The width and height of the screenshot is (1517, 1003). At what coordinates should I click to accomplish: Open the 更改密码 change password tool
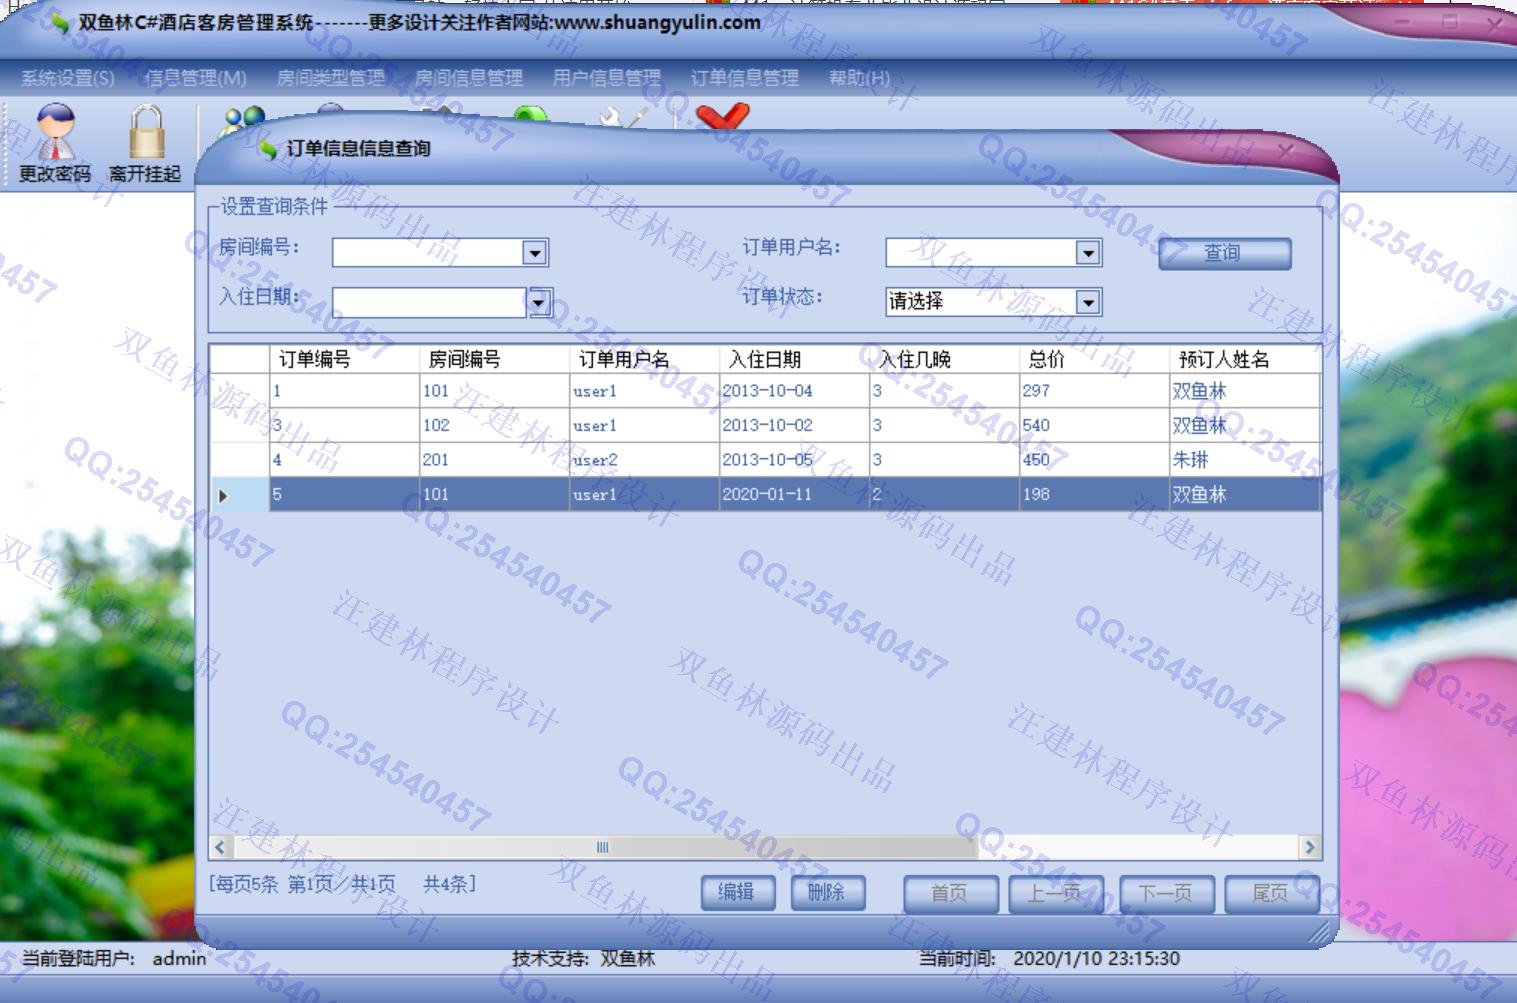[x=55, y=143]
